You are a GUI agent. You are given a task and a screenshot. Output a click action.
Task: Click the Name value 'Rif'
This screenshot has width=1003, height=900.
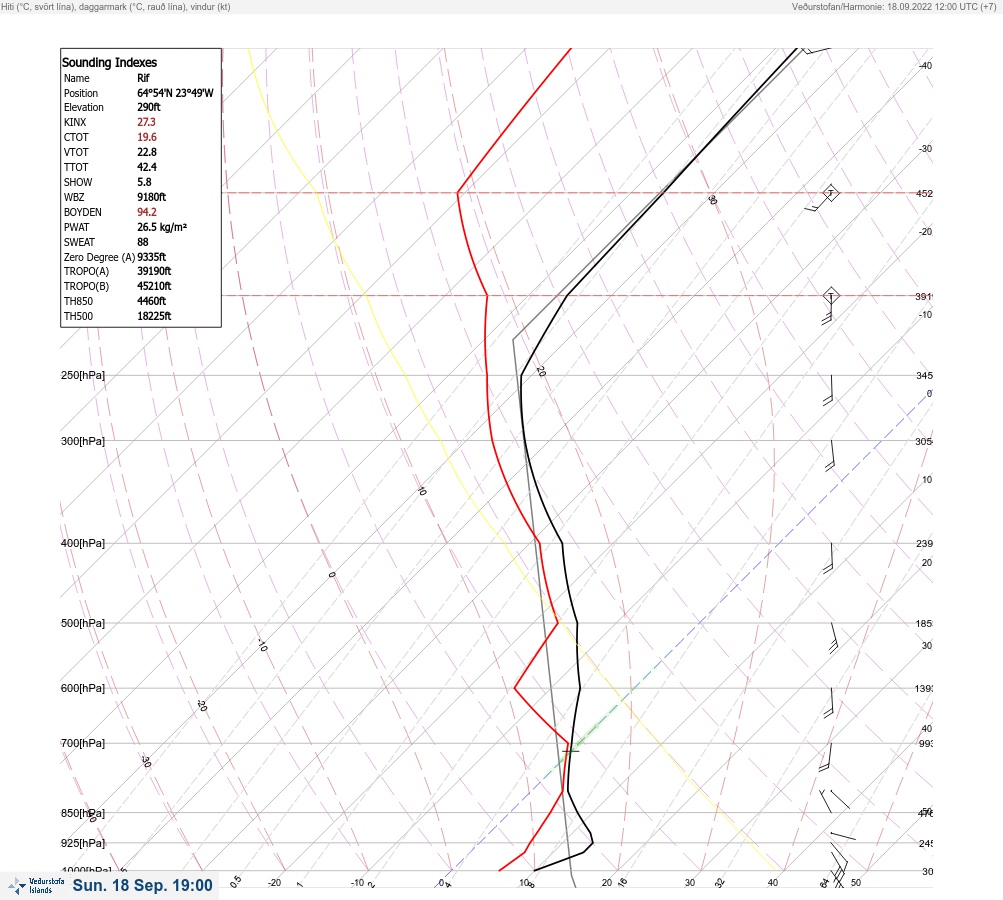[143, 78]
